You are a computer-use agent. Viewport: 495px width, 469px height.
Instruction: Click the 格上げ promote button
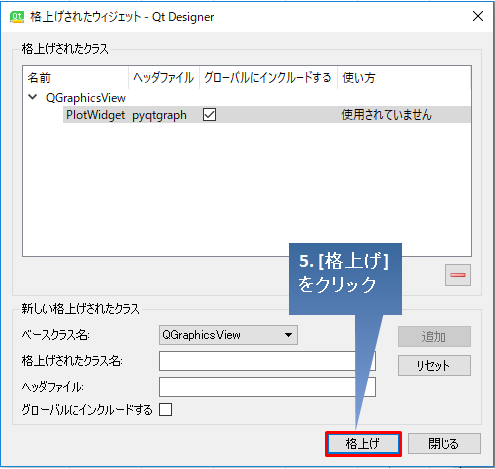[x=363, y=444]
